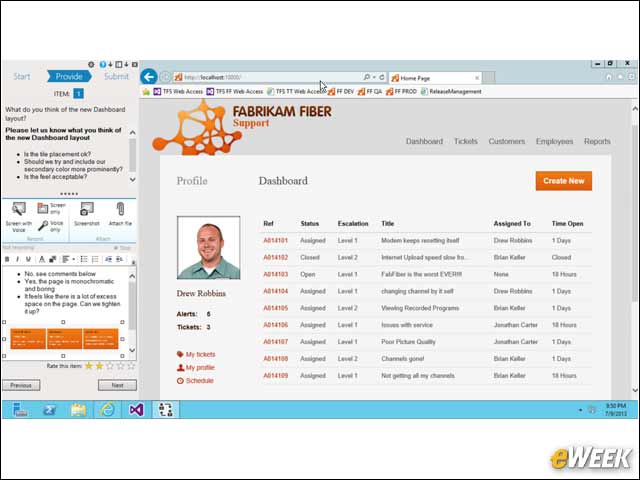Click the ITEM 1 indicator box

point(78,94)
